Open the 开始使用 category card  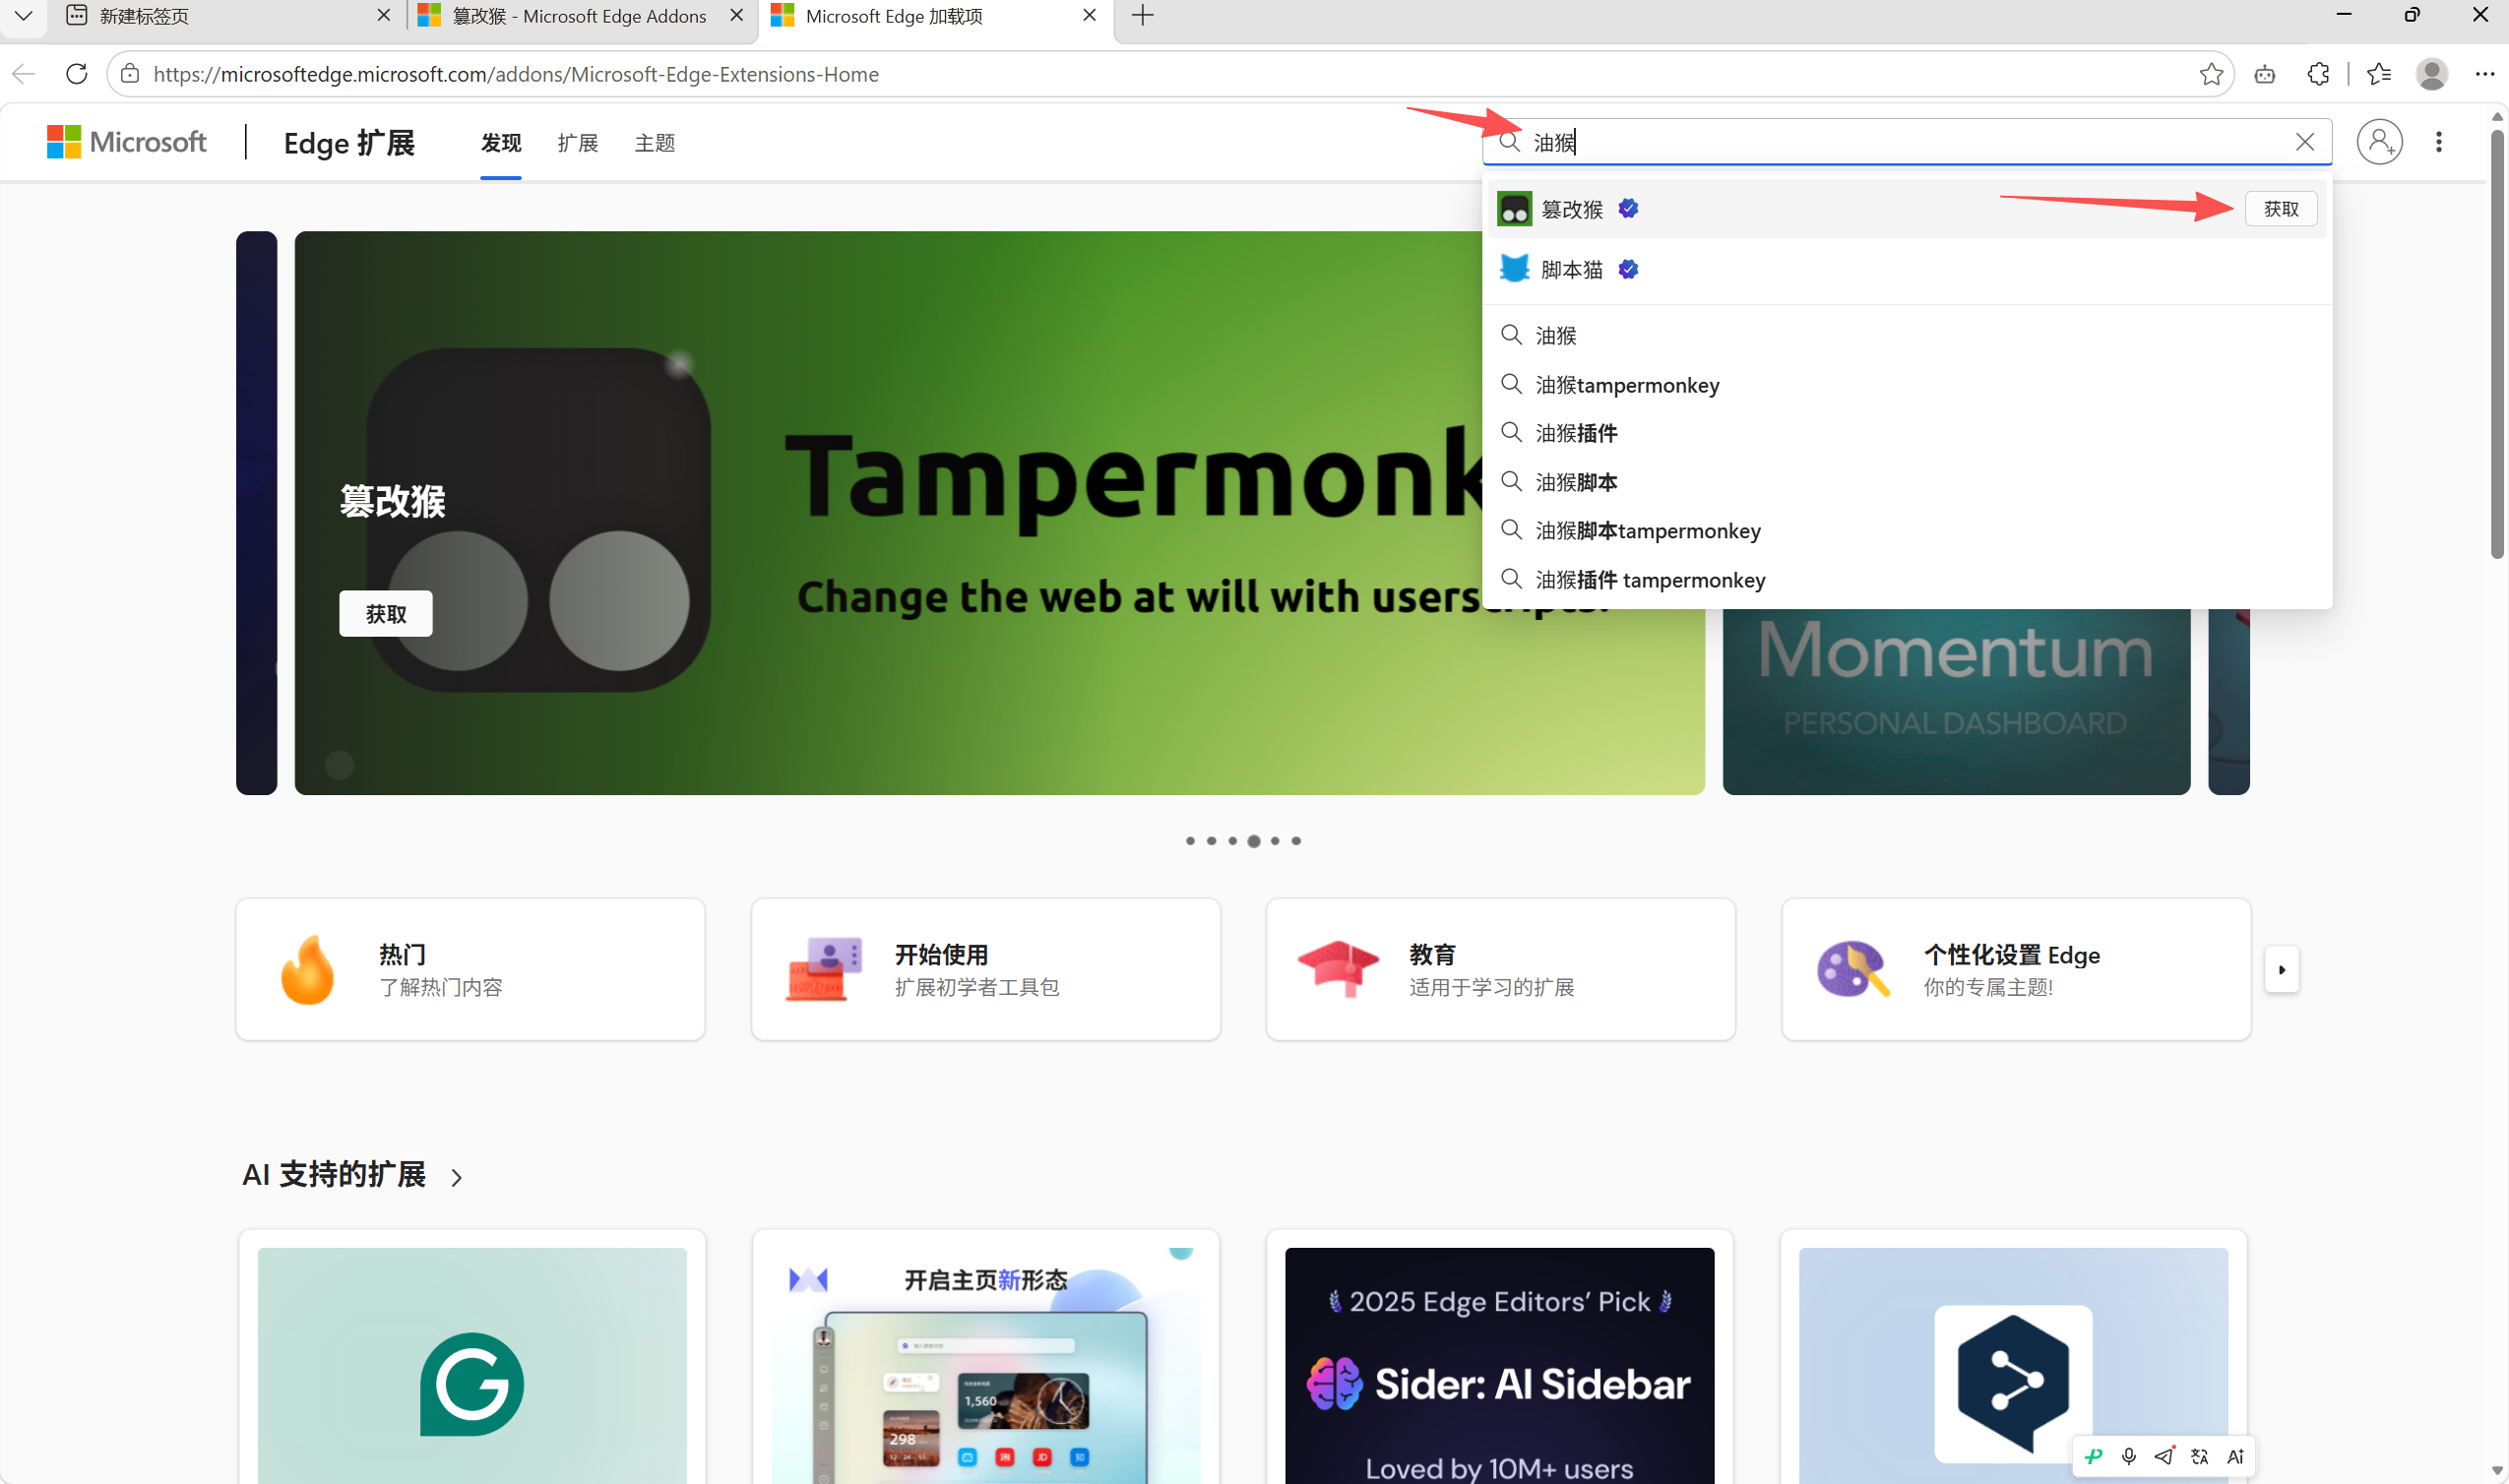(985, 969)
